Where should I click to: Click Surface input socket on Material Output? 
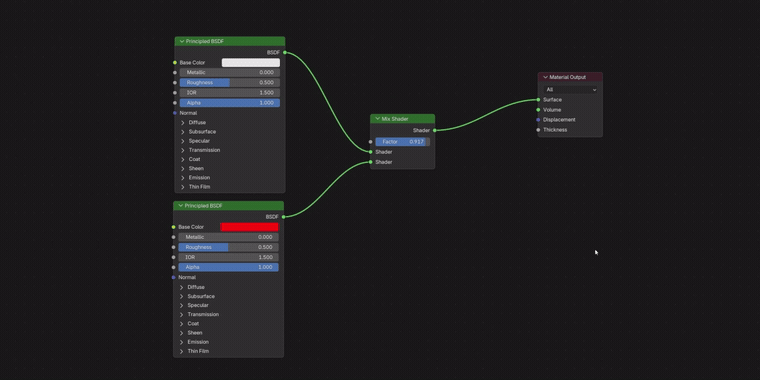[538, 100]
